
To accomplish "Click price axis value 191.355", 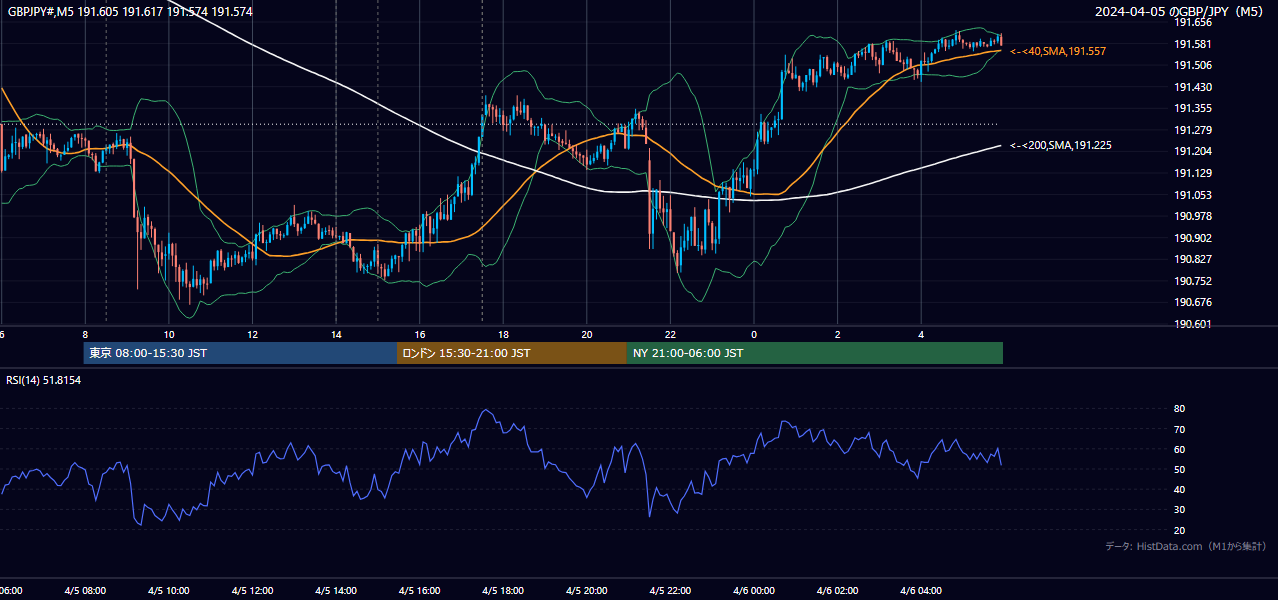I will point(1193,108).
